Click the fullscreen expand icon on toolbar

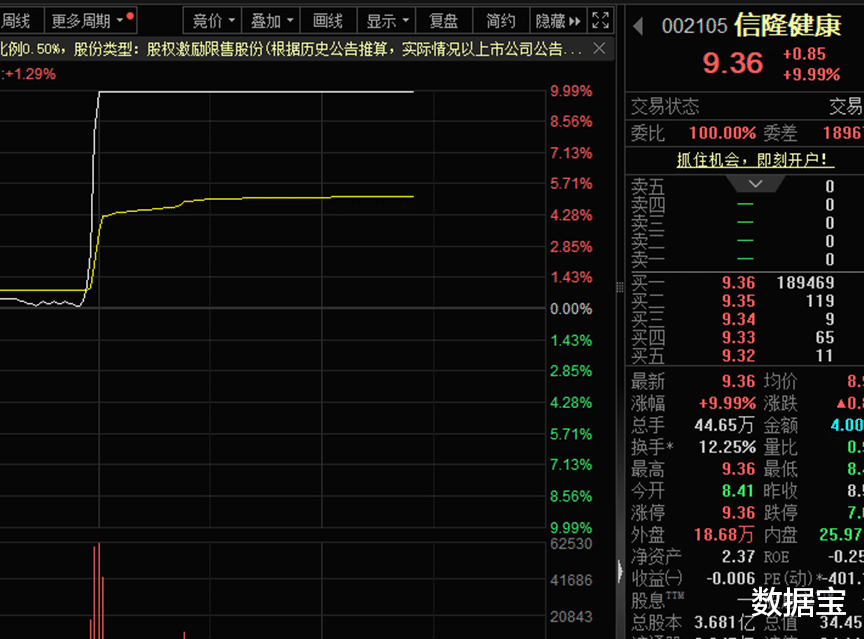pos(600,19)
